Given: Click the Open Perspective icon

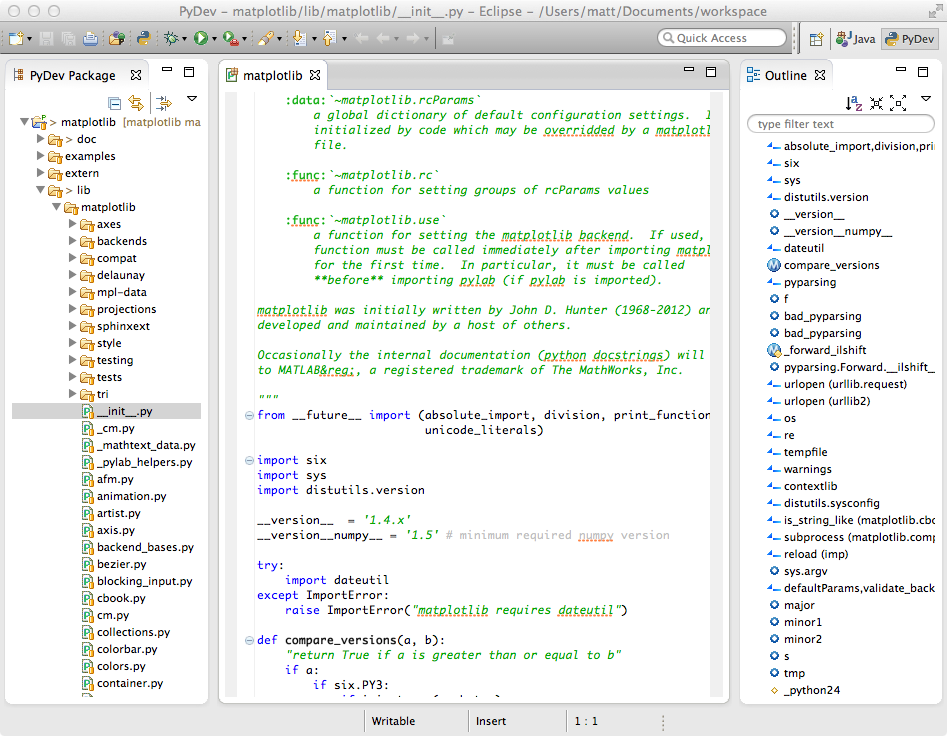Looking at the screenshot, I should pos(816,39).
